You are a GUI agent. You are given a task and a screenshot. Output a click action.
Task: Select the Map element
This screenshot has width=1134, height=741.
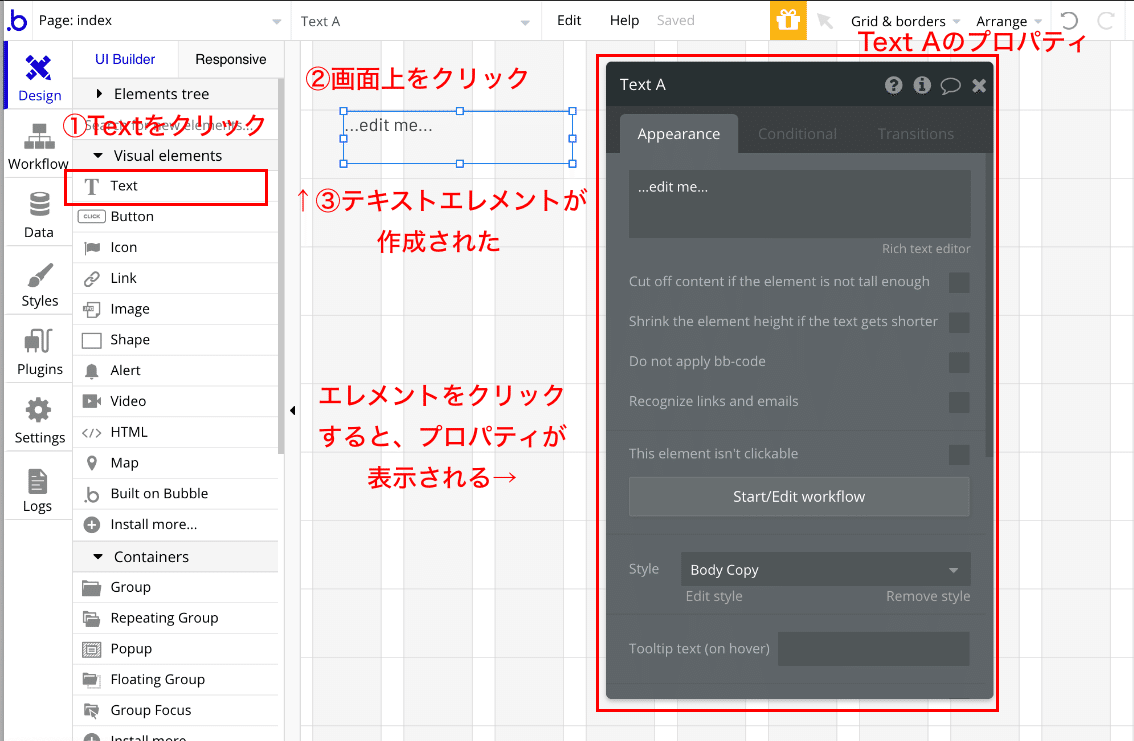tap(176, 463)
